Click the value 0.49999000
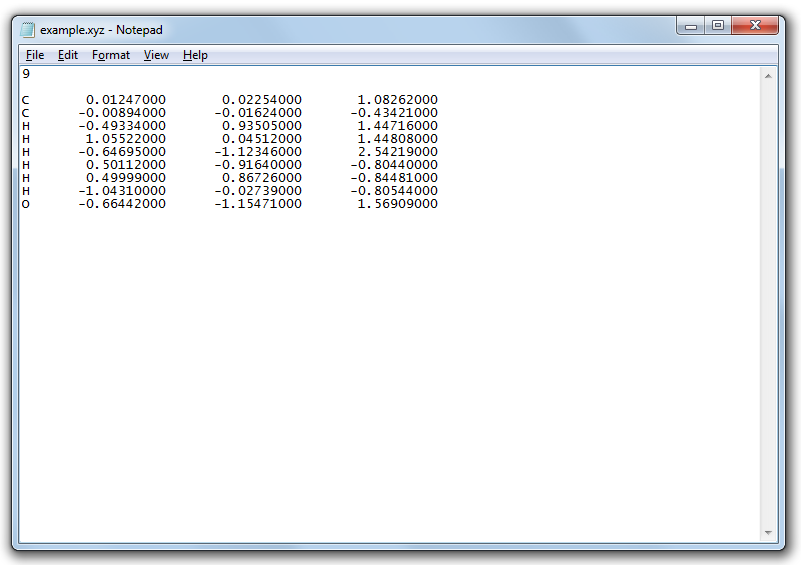 [x=126, y=178]
